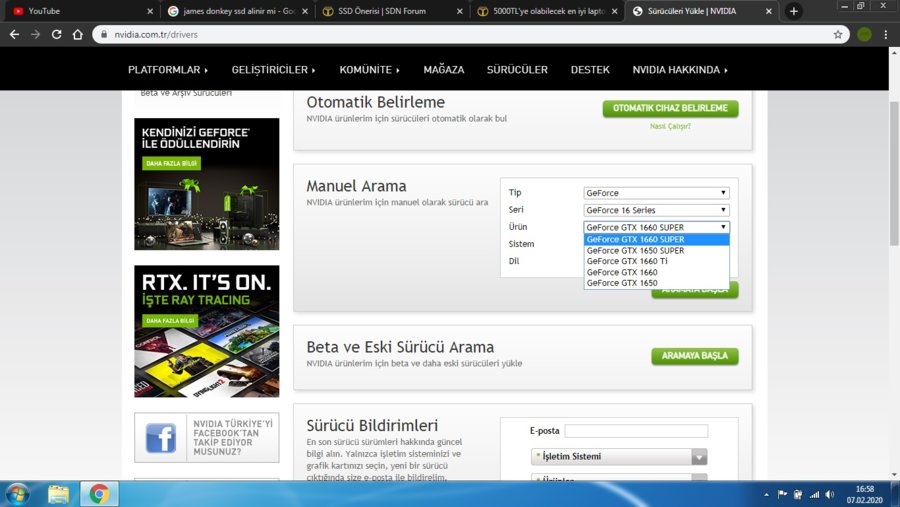Open SÜRÜCÜLER in the navigation bar
The image size is (900, 507).
pos(517,69)
